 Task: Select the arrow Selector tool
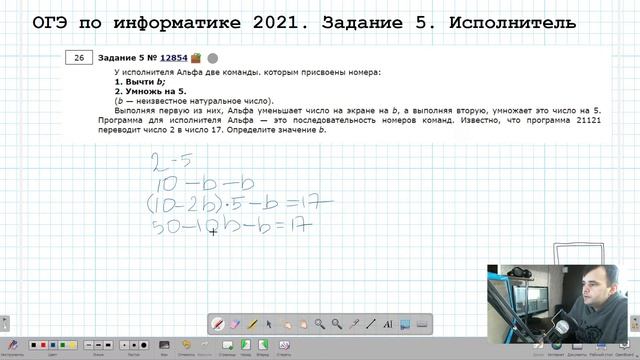269,324
